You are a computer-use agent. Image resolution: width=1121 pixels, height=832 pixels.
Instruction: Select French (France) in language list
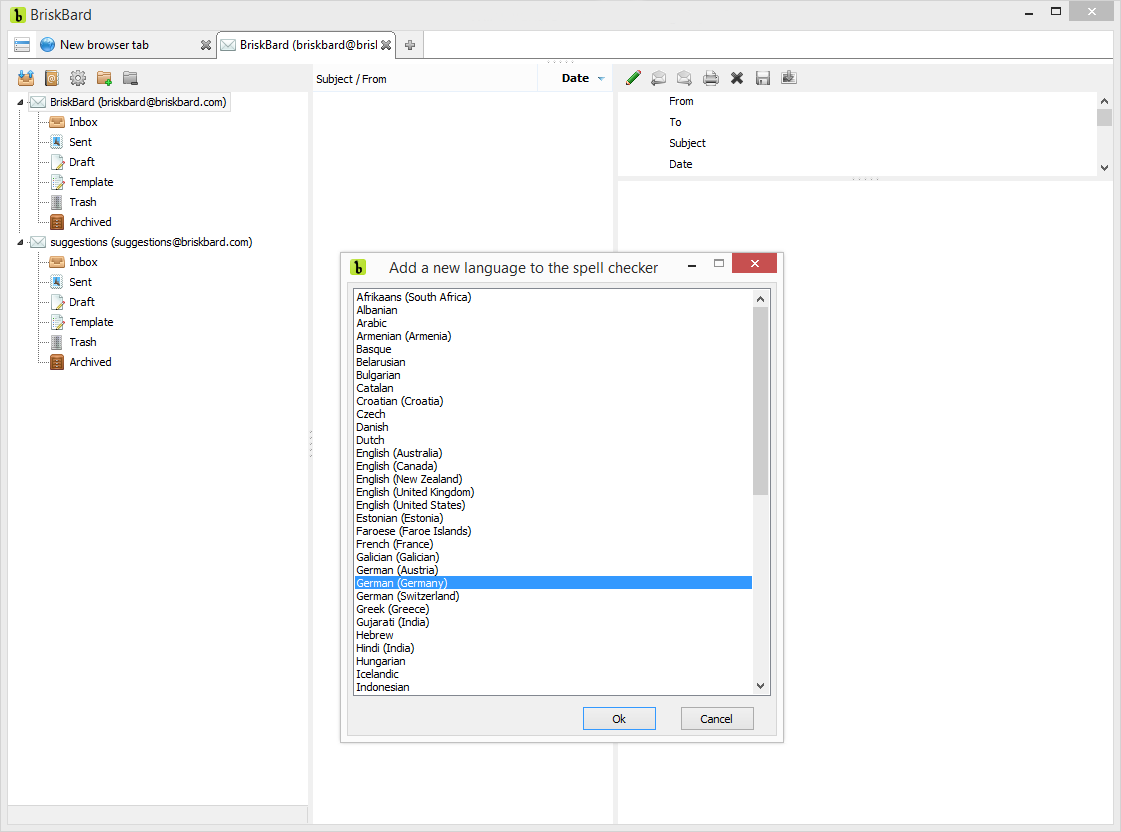553,545
